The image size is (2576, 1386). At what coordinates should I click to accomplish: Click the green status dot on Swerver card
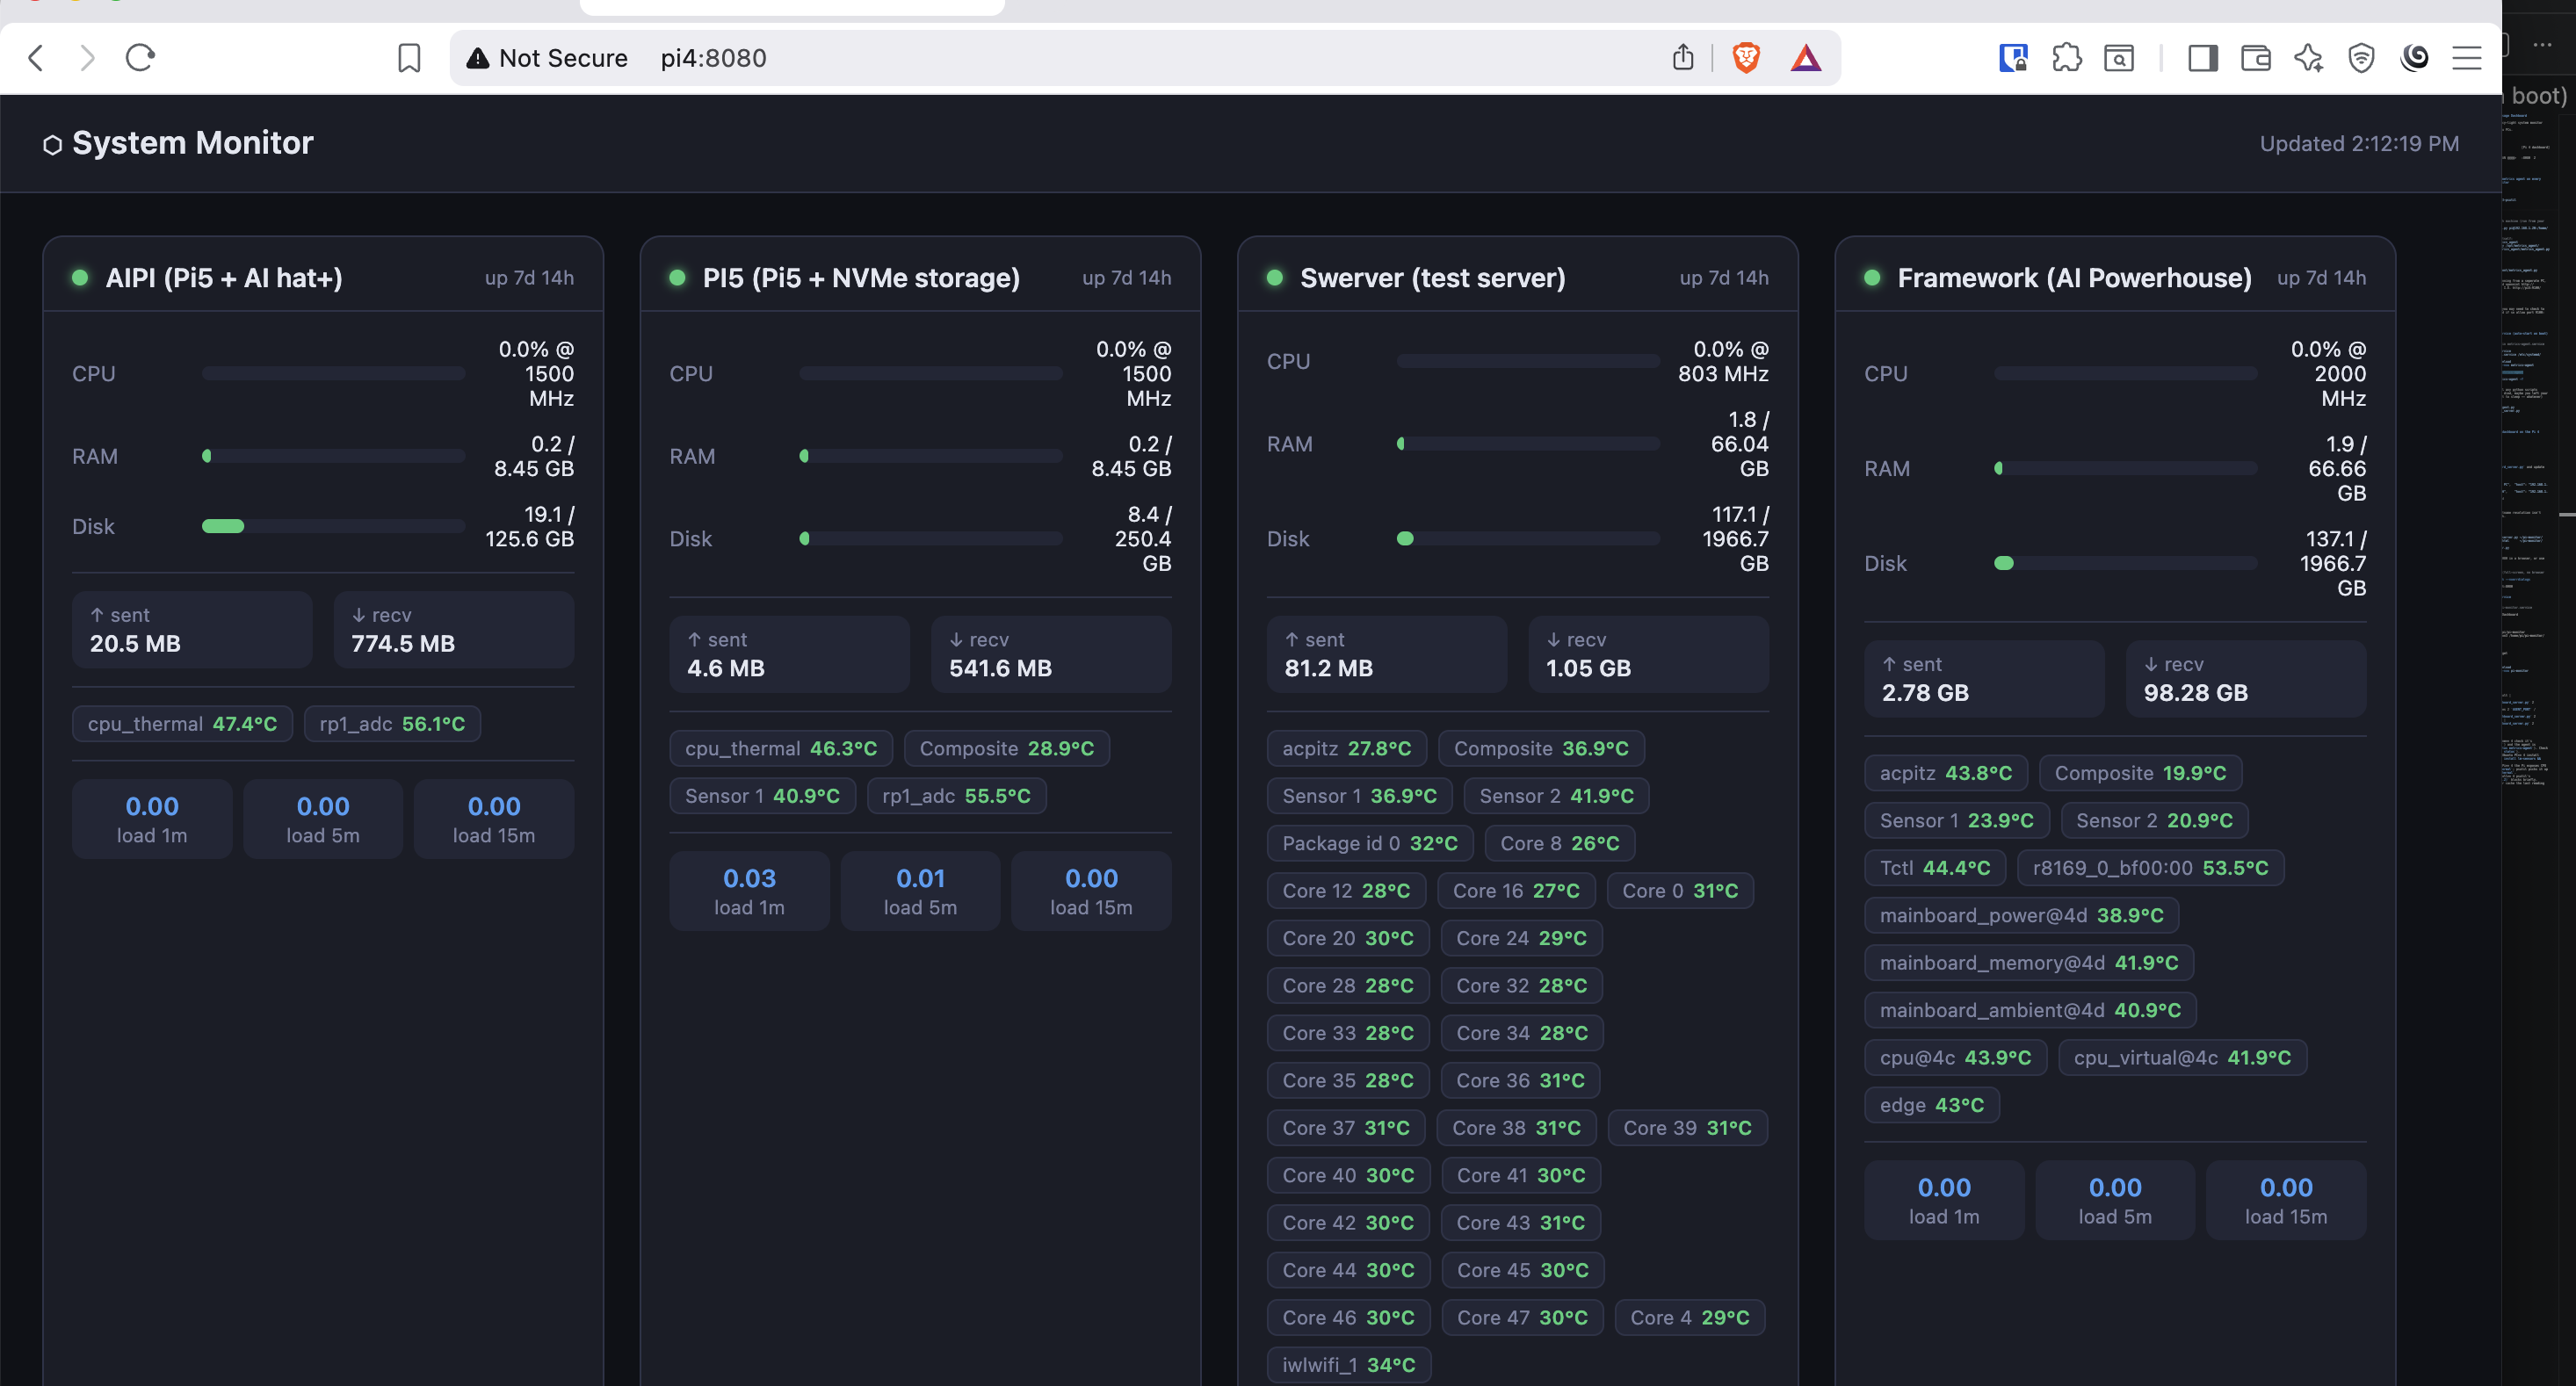coord(1274,278)
